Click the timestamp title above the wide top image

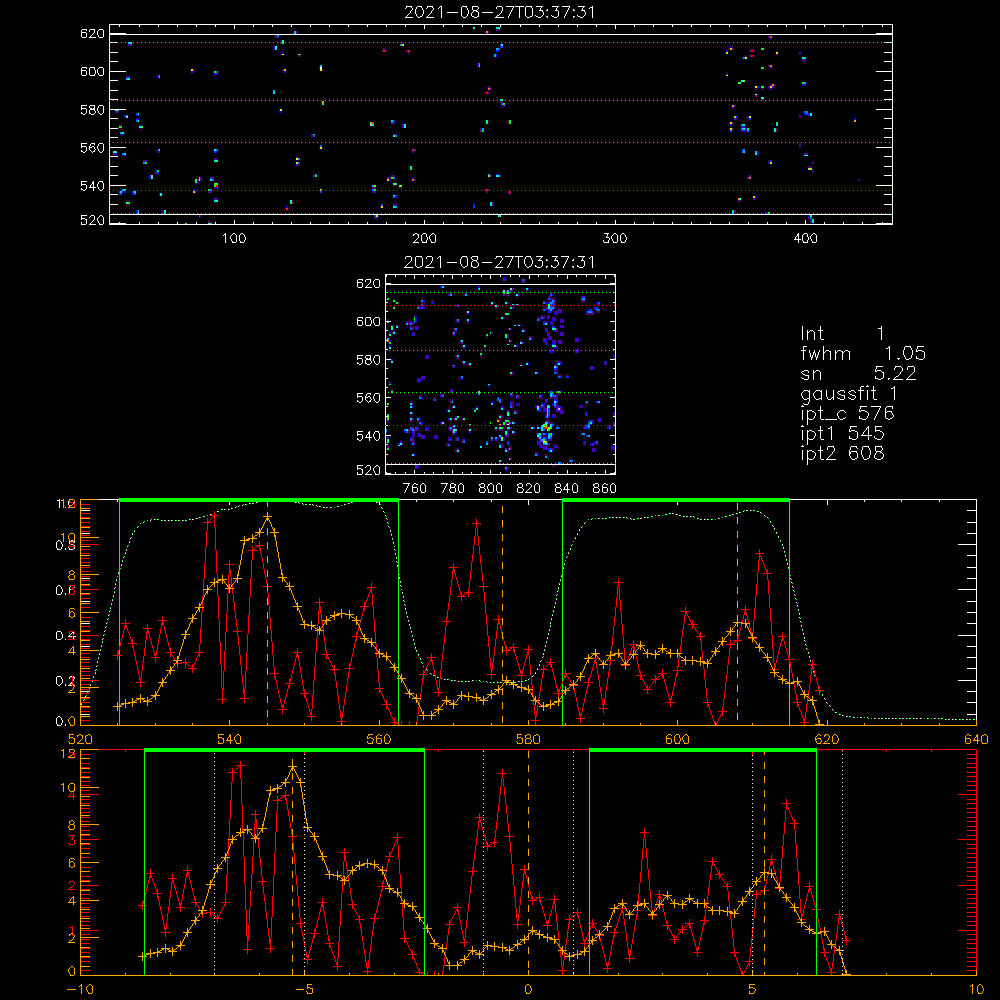coord(500,12)
